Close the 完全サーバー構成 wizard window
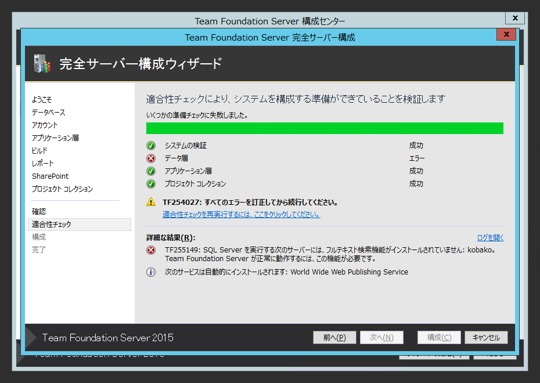The width and height of the screenshot is (540, 383). pos(506,34)
